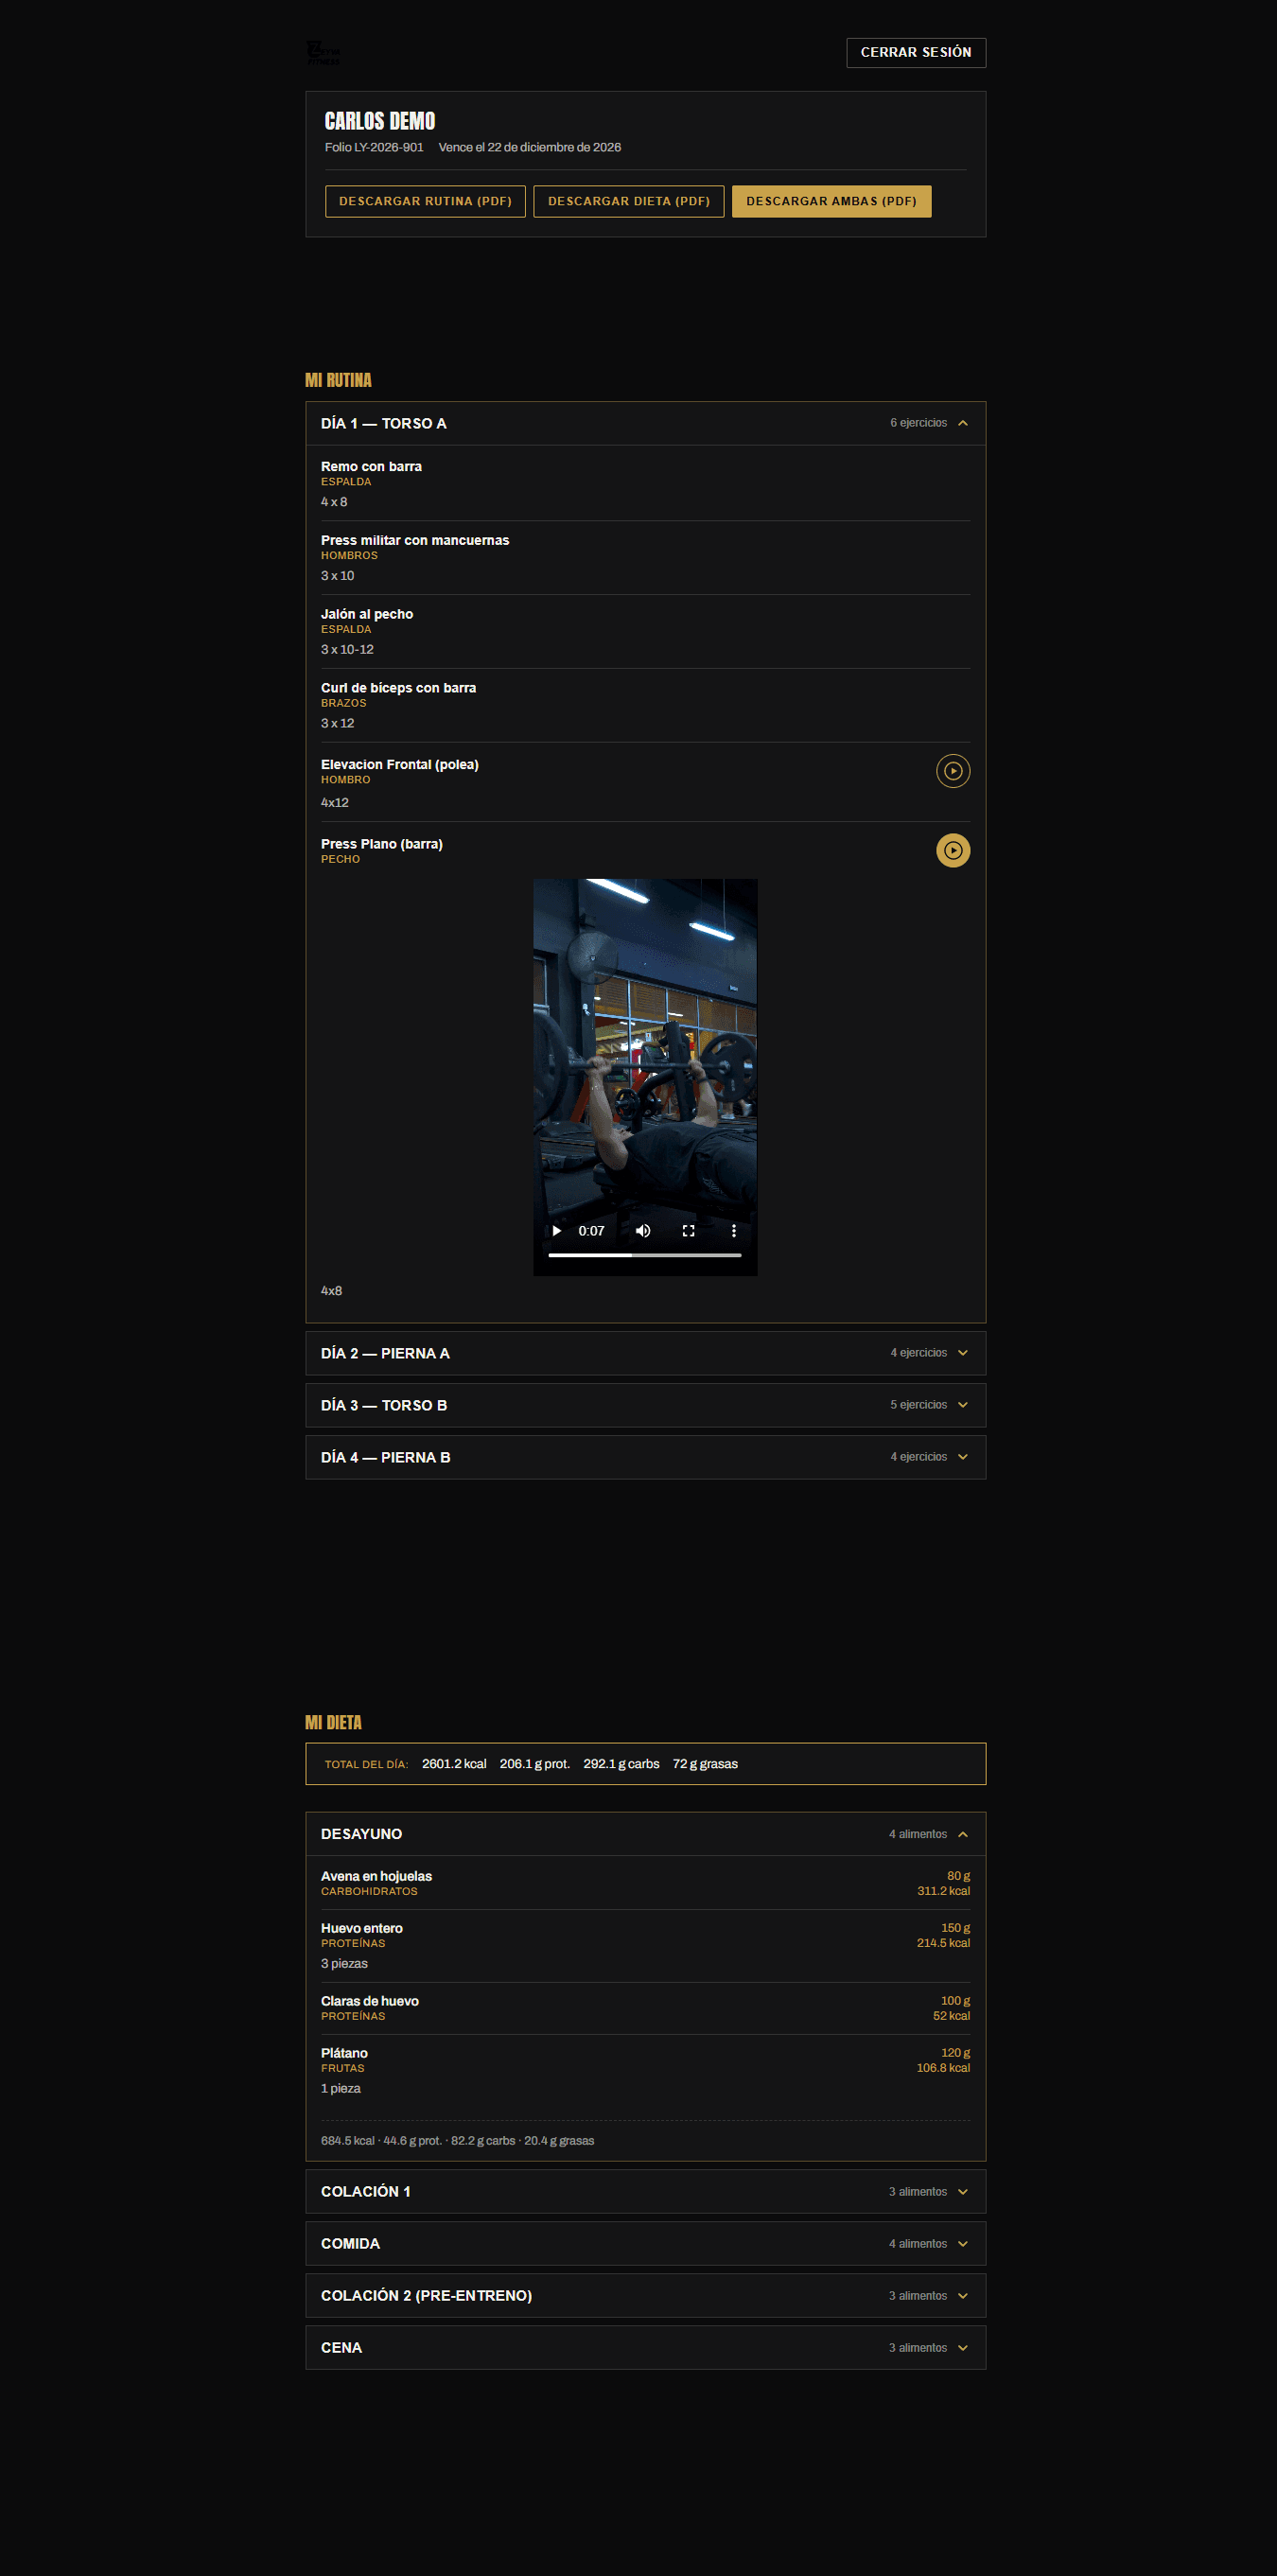Click the 206.1 g prot. total

click(x=535, y=1764)
